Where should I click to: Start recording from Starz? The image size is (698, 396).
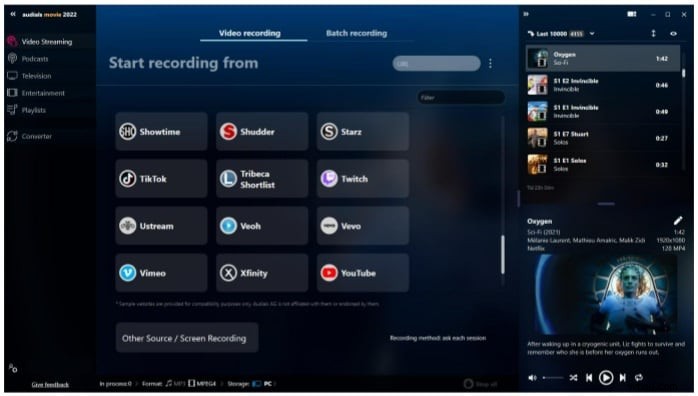coord(363,132)
